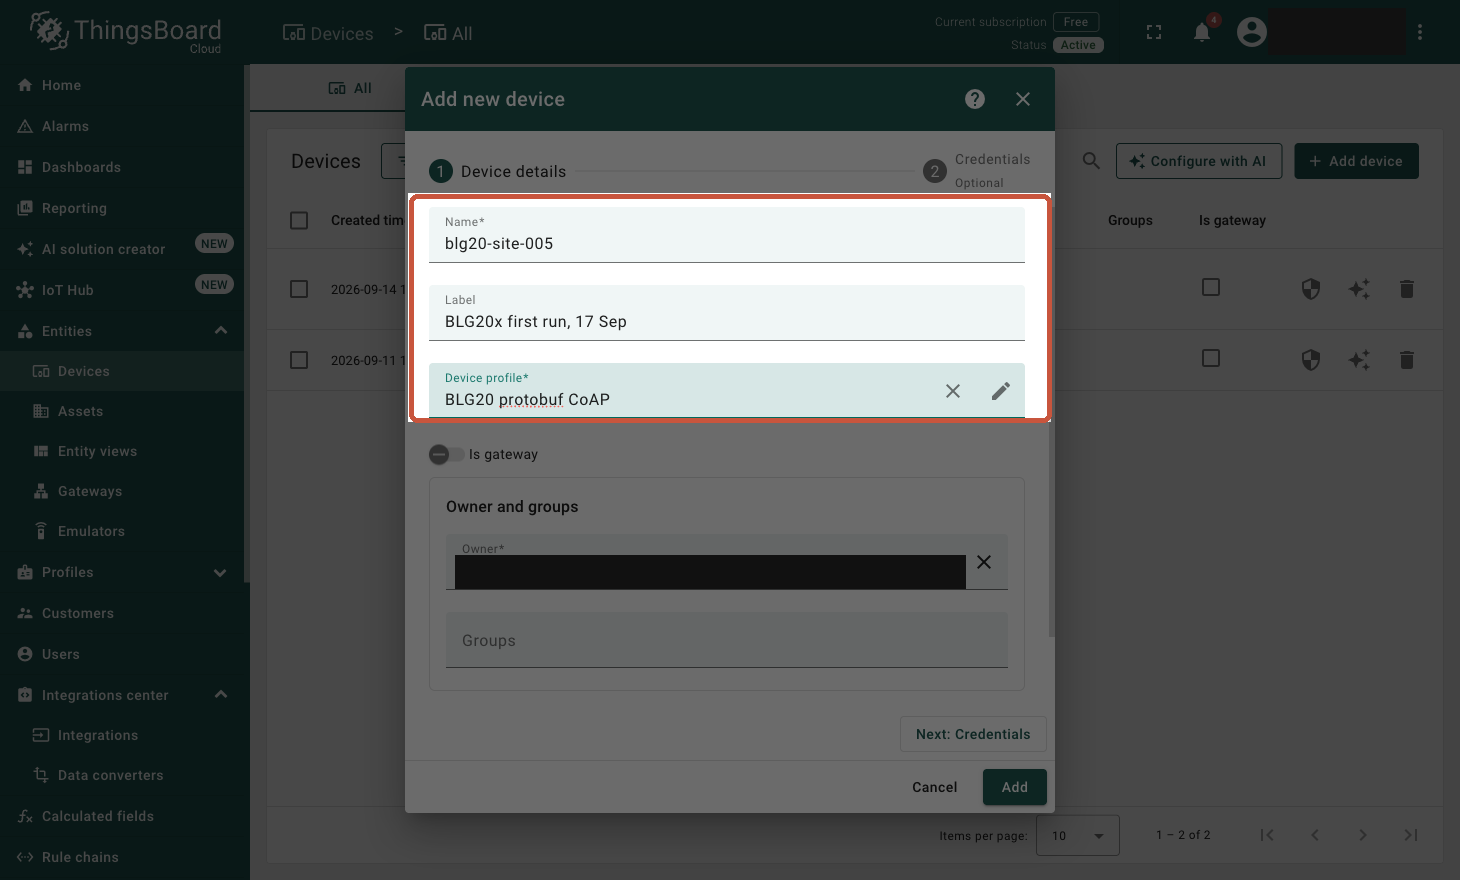Viewport: 1460px width, 880px height.
Task: Collapse the Entities sidebar section
Action: pos(221,331)
